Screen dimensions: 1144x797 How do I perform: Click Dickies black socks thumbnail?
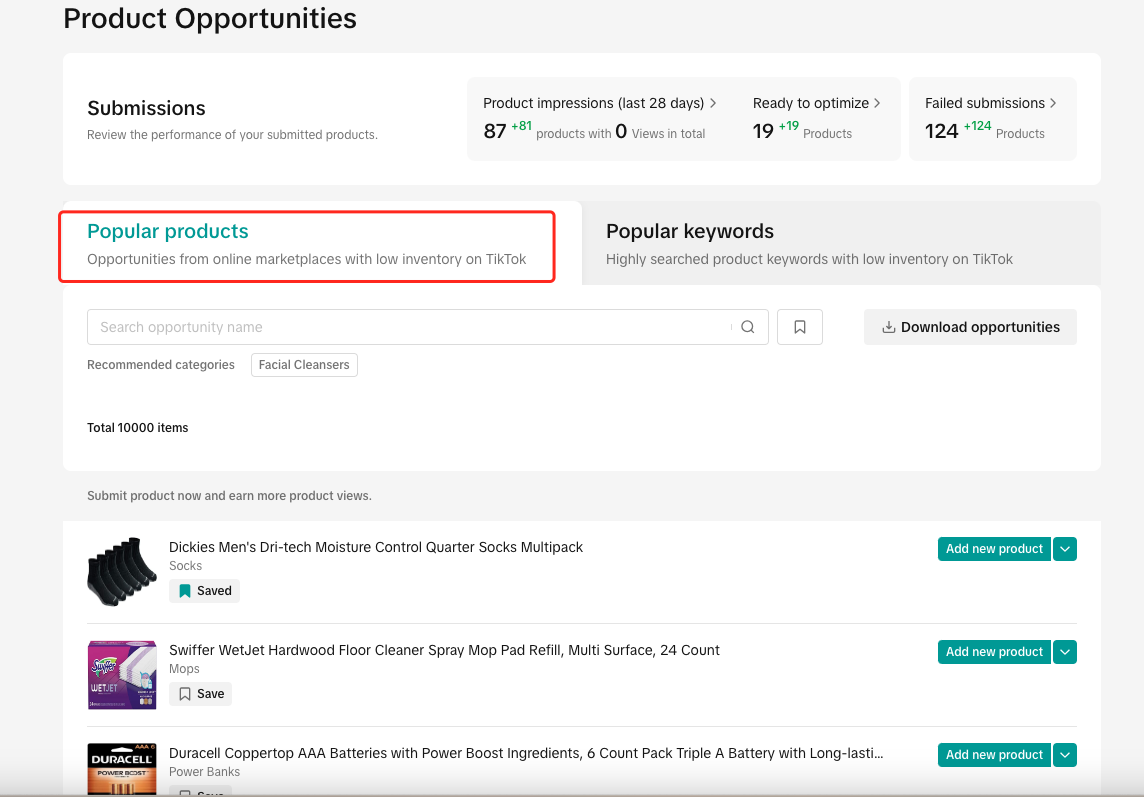(122, 573)
